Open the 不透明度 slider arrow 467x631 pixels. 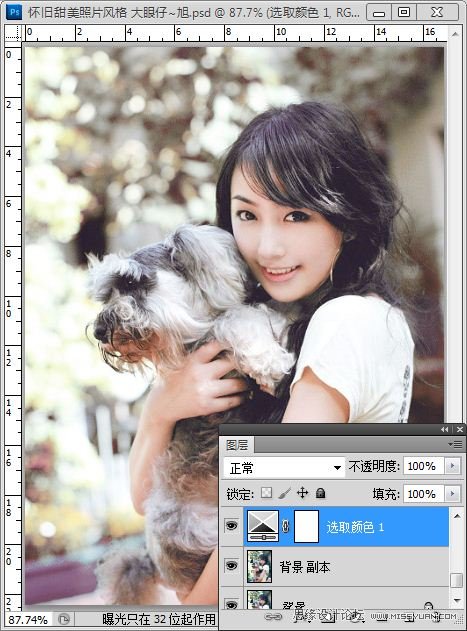tap(452, 466)
